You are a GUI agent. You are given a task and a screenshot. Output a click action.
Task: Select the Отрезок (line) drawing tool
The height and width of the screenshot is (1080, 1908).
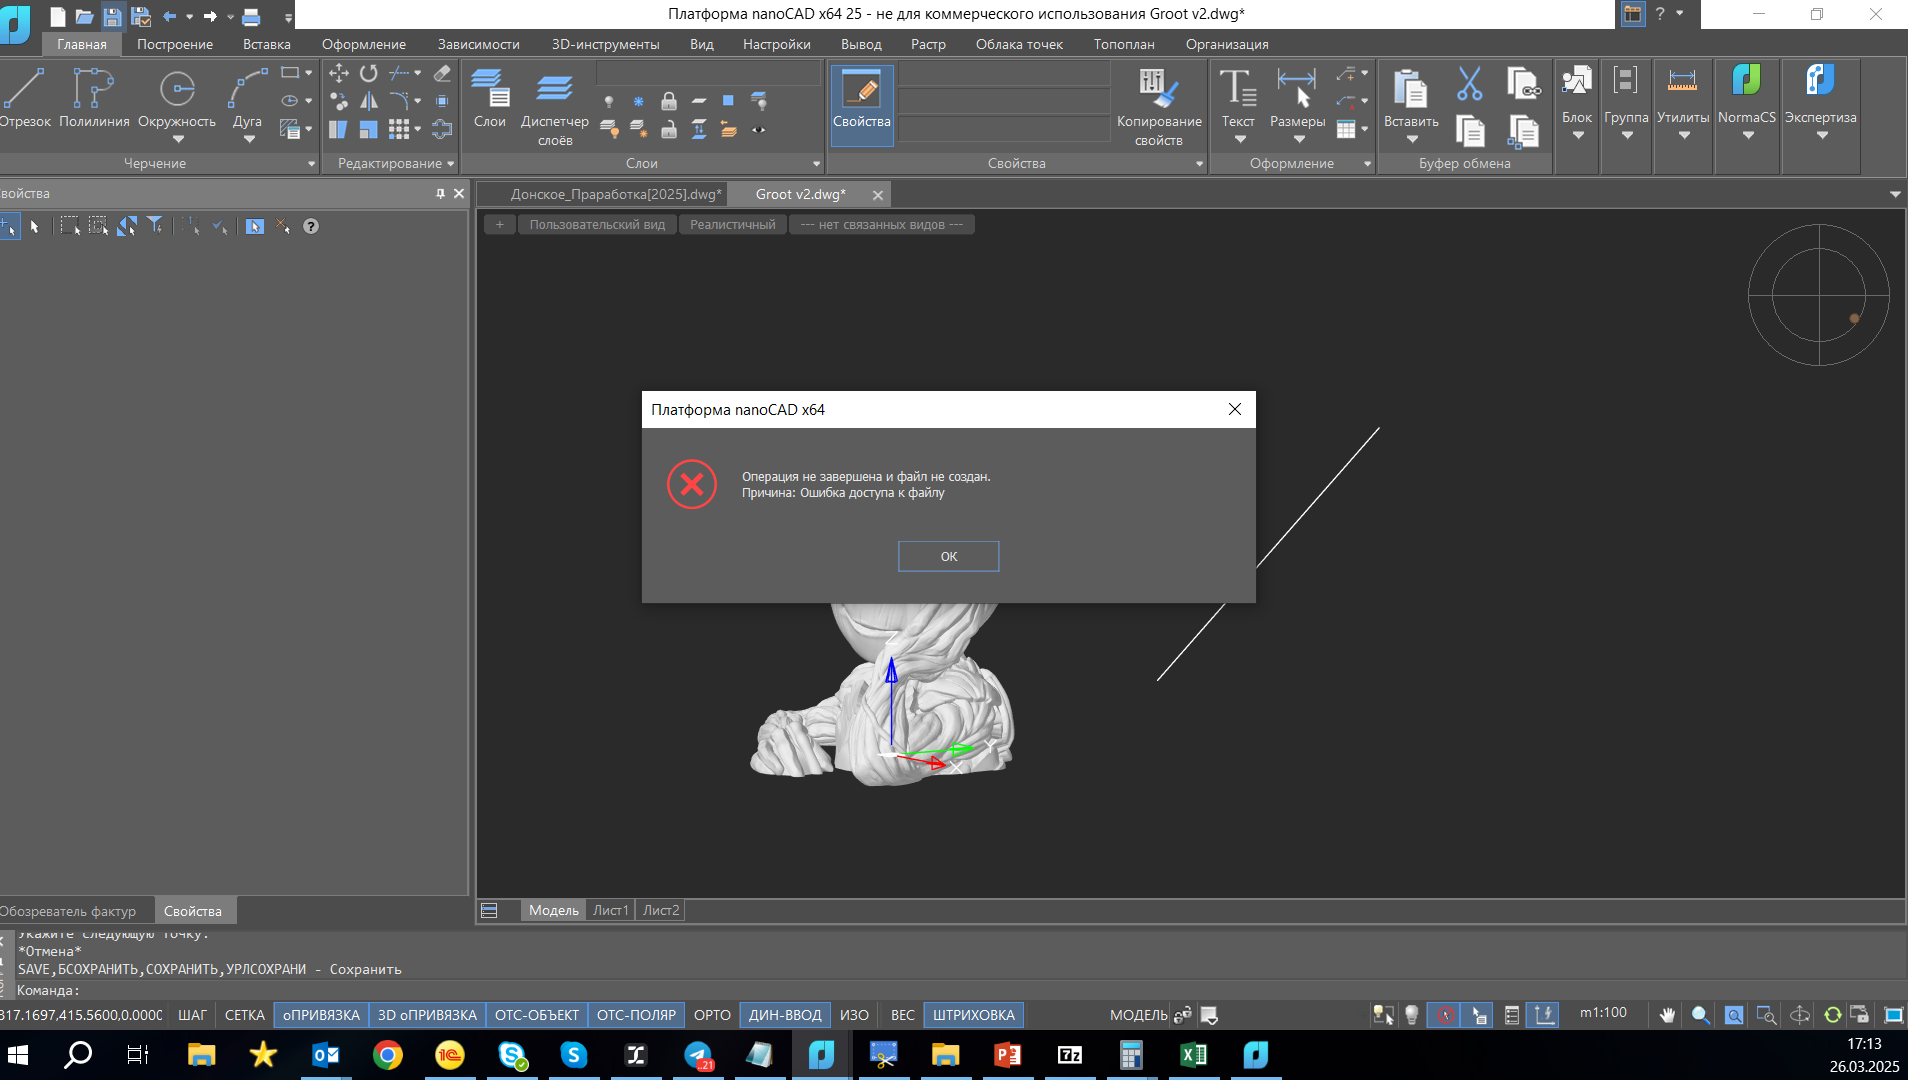click(x=24, y=98)
